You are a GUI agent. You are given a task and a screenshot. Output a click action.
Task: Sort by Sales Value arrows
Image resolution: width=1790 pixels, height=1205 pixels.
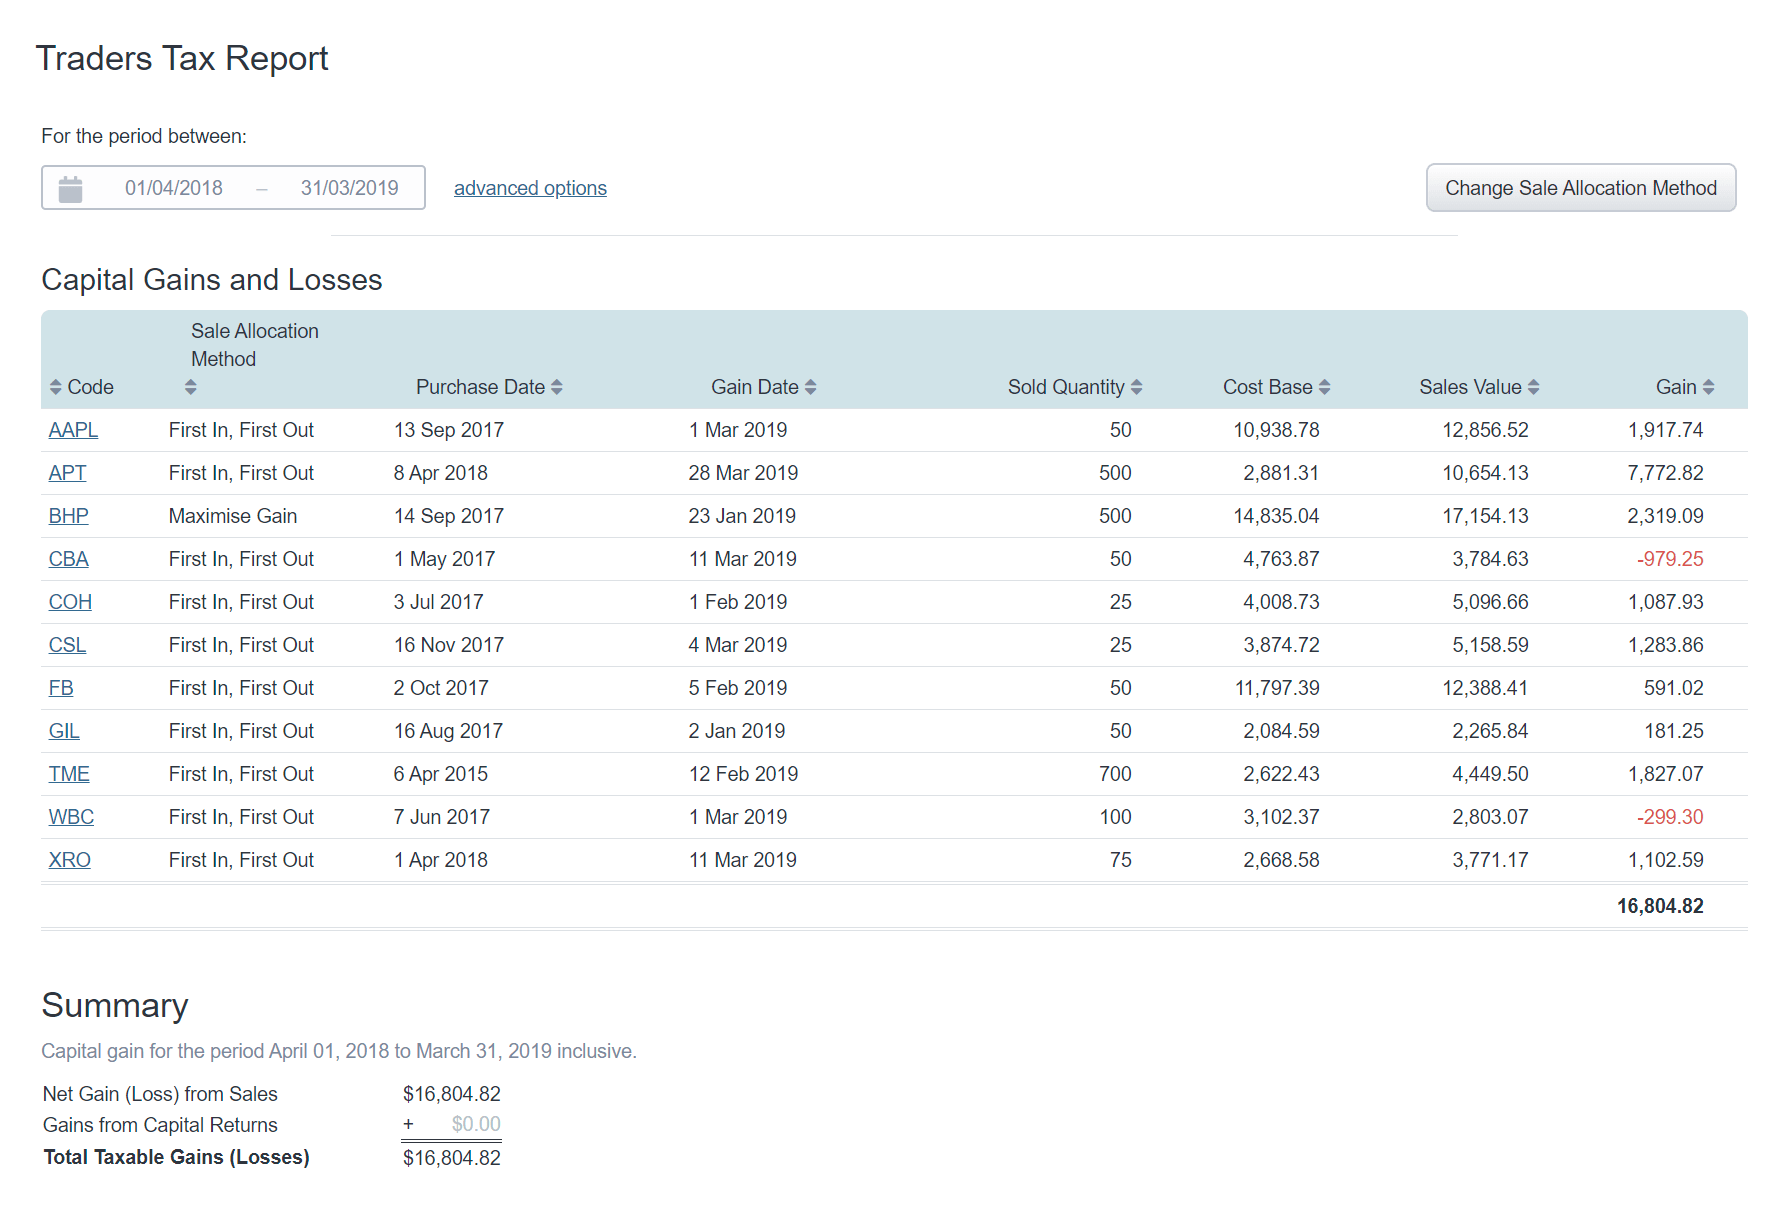[1533, 387]
